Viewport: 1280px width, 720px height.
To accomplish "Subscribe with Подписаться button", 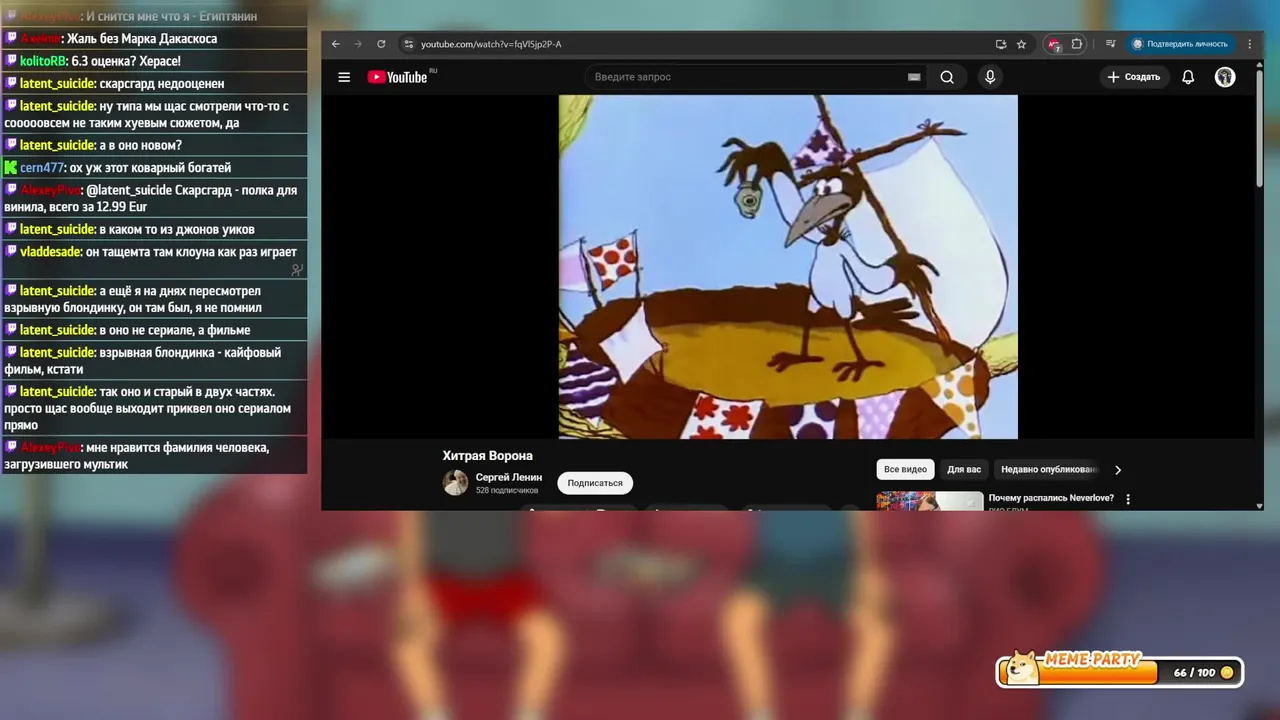I will tap(595, 483).
